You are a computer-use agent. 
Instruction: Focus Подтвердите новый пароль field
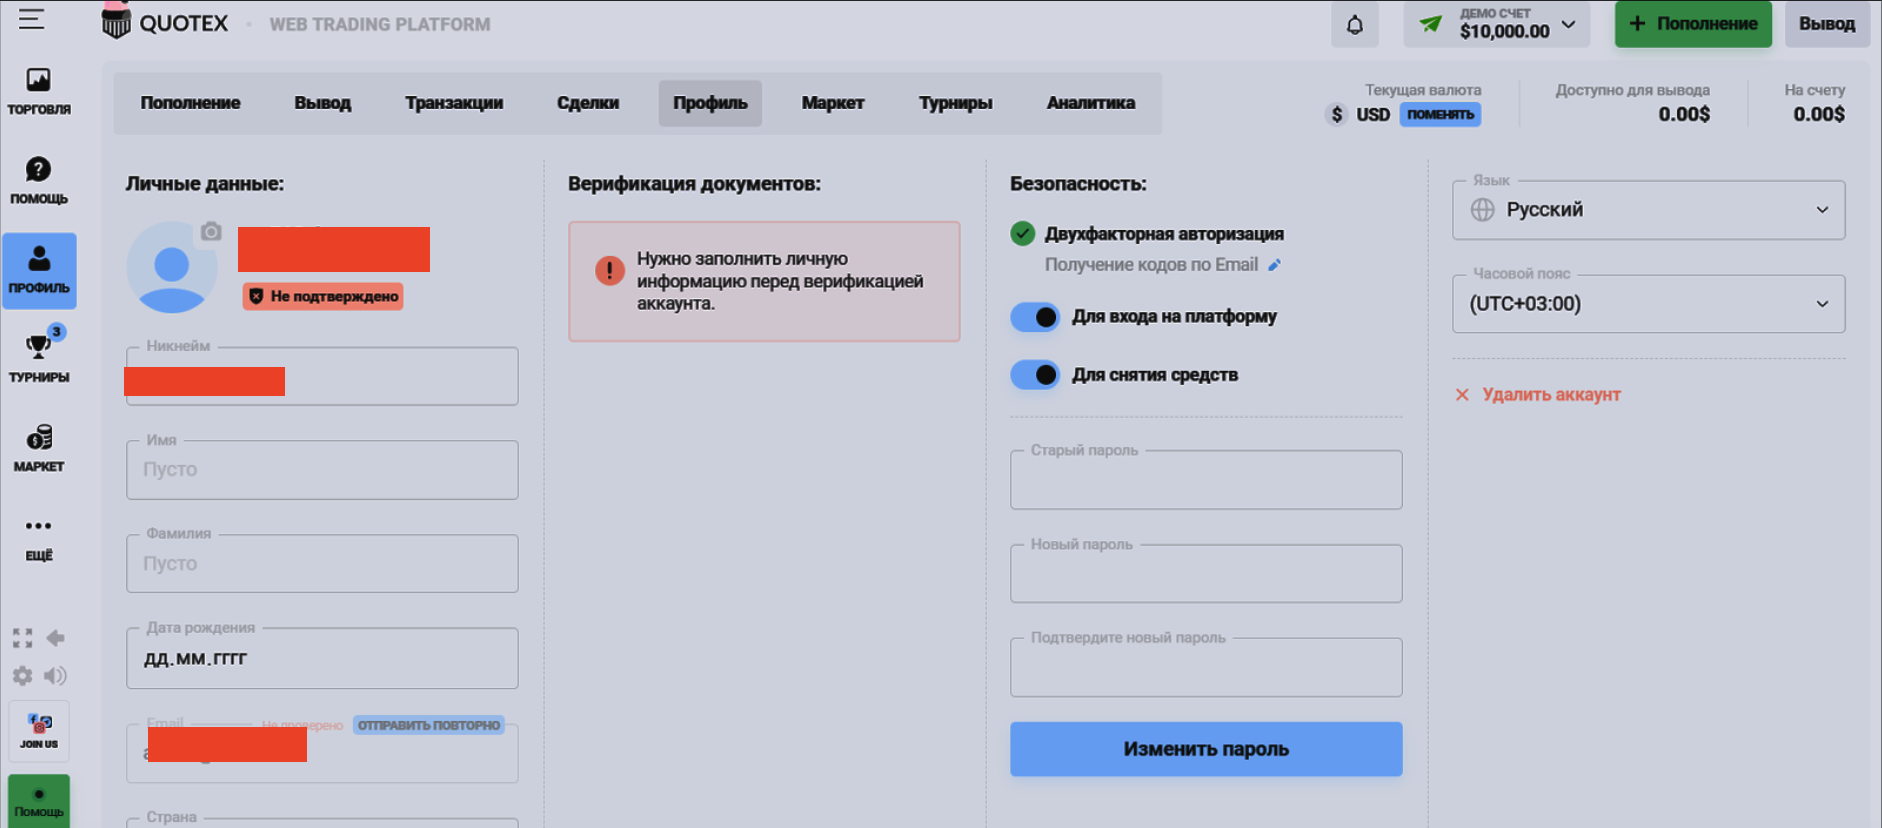point(1206,667)
